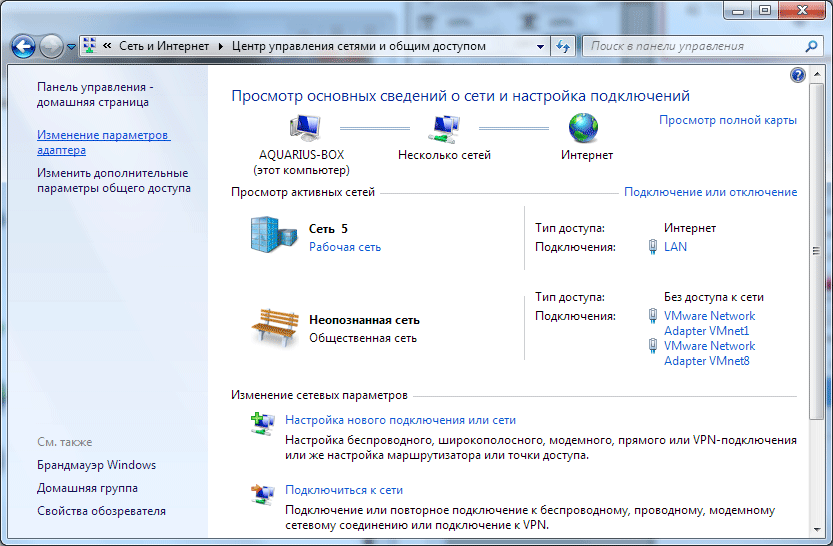
Task: Click the VMnet8 adapter plug icon
Action: (653, 346)
